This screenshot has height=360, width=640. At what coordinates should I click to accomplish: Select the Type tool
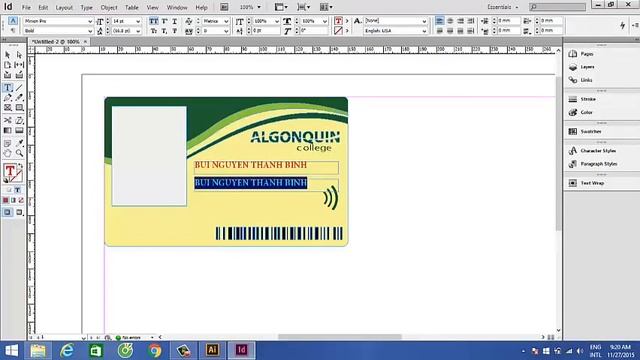pos(7,87)
